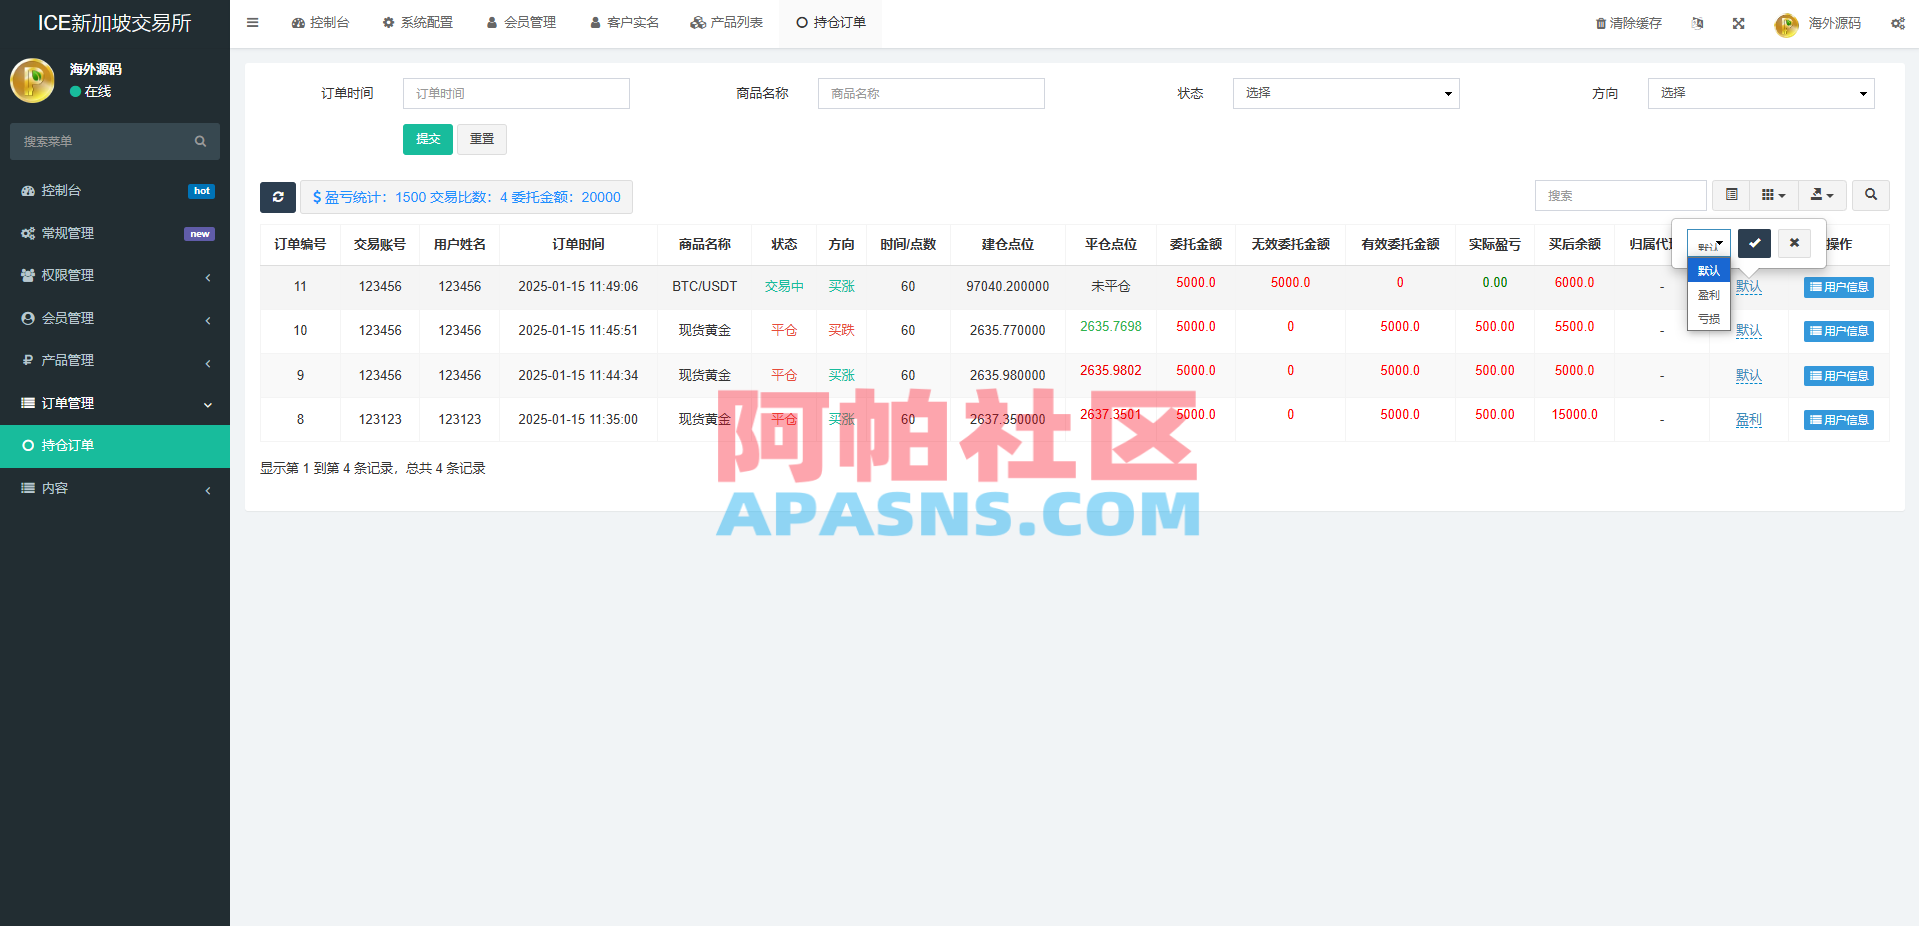Viewport: 1919px width, 926px height.
Task: Cancel edit with the X button in popup
Action: point(1794,243)
